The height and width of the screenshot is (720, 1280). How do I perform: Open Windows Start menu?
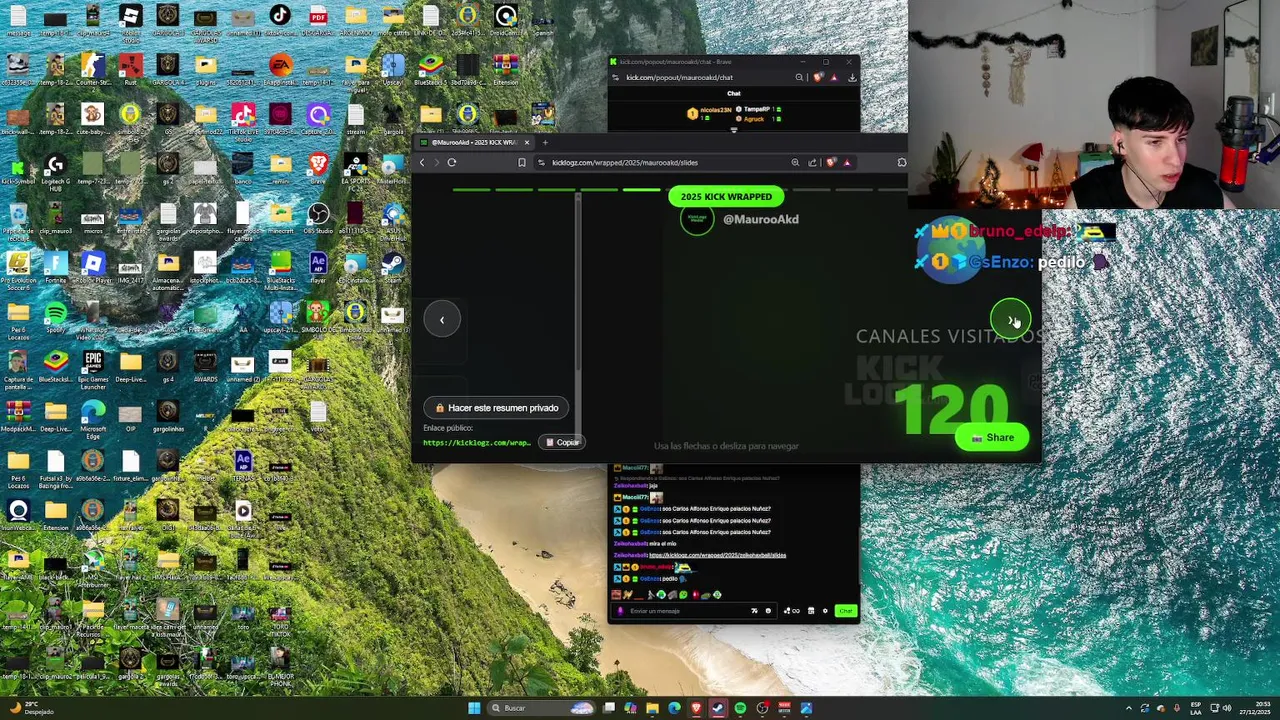point(474,708)
